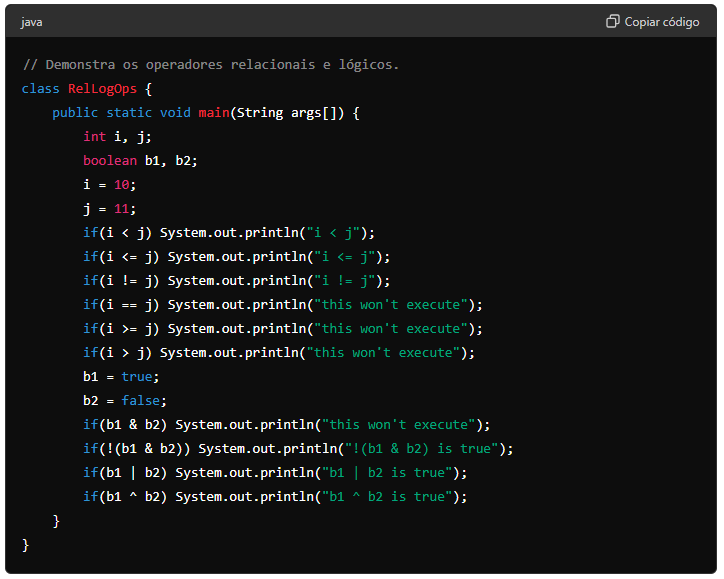Click the "false" keyword in b2 assignment
The image size is (724, 579).
(140, 400)
